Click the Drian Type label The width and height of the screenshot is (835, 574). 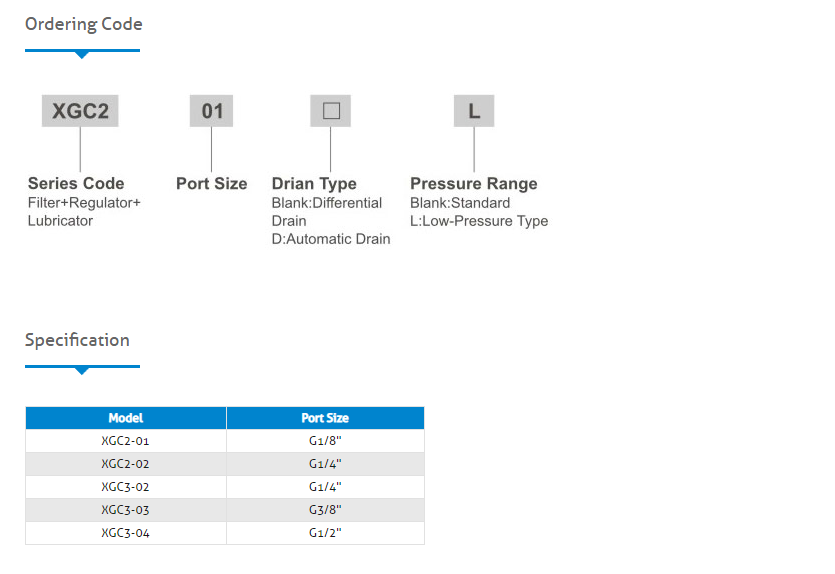(314, 184)
